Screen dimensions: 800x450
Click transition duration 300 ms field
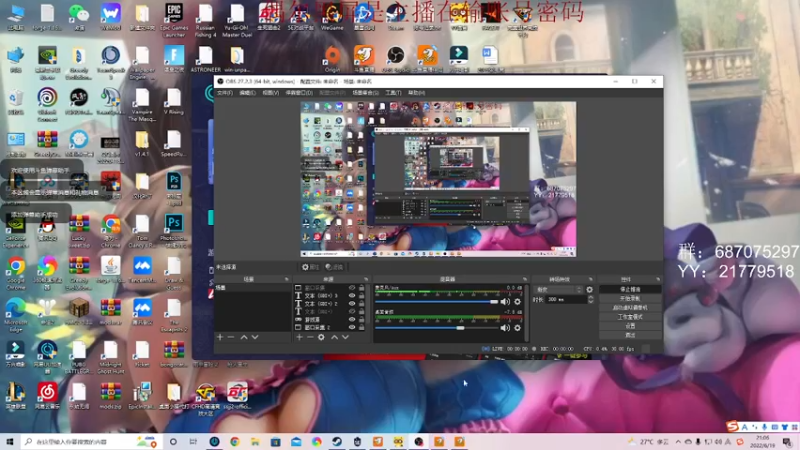(x=566, y=299)
